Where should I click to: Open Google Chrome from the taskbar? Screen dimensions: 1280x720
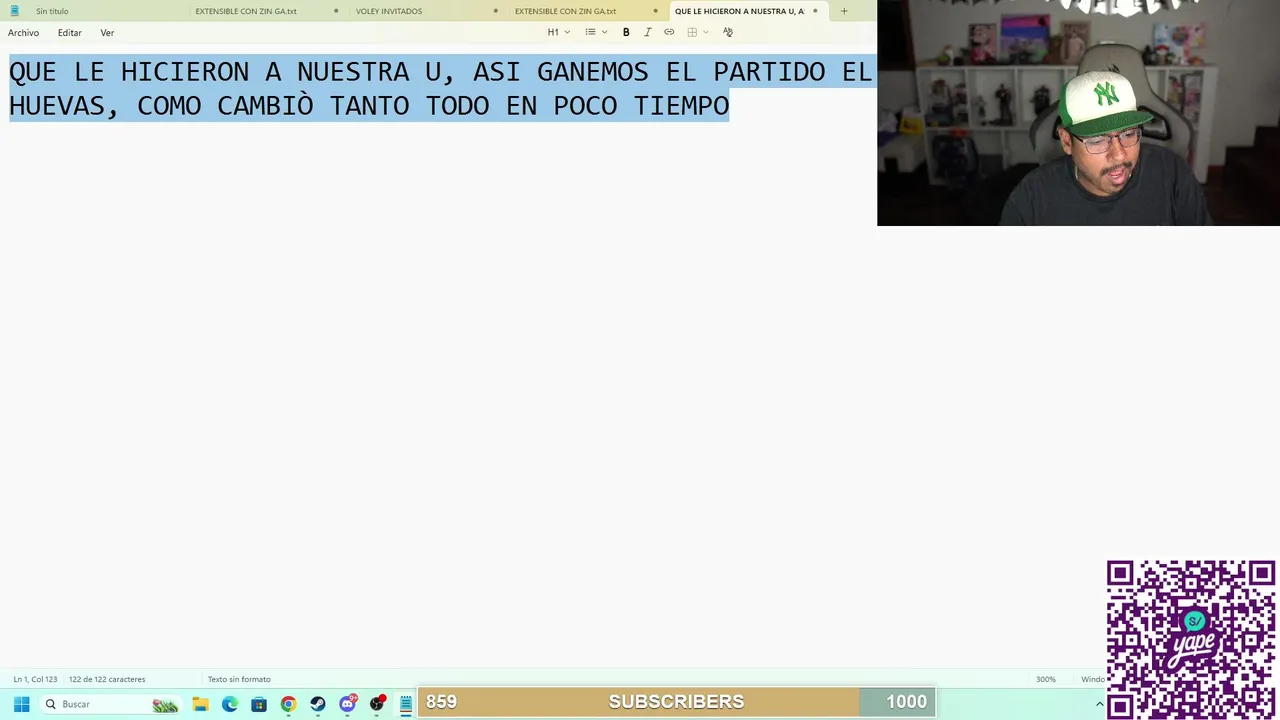[x=288, y=704]
